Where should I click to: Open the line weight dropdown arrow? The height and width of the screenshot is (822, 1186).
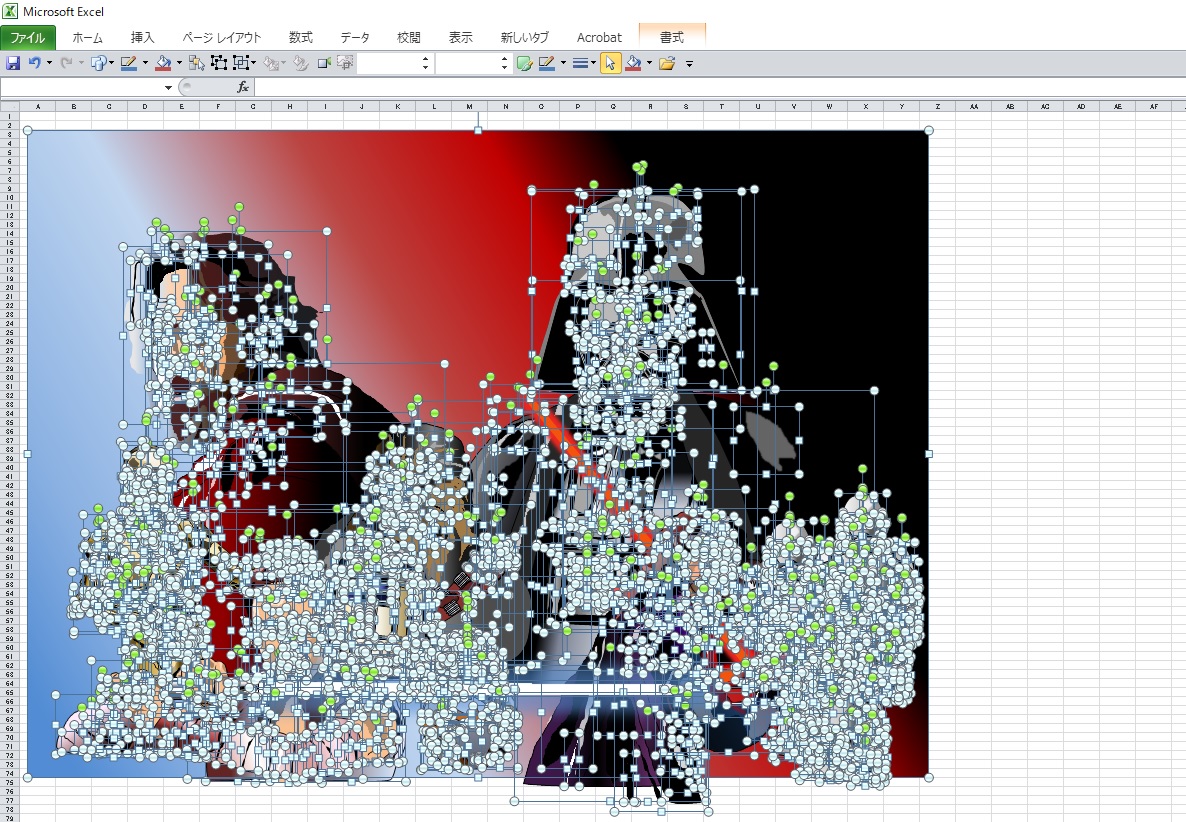594,64
